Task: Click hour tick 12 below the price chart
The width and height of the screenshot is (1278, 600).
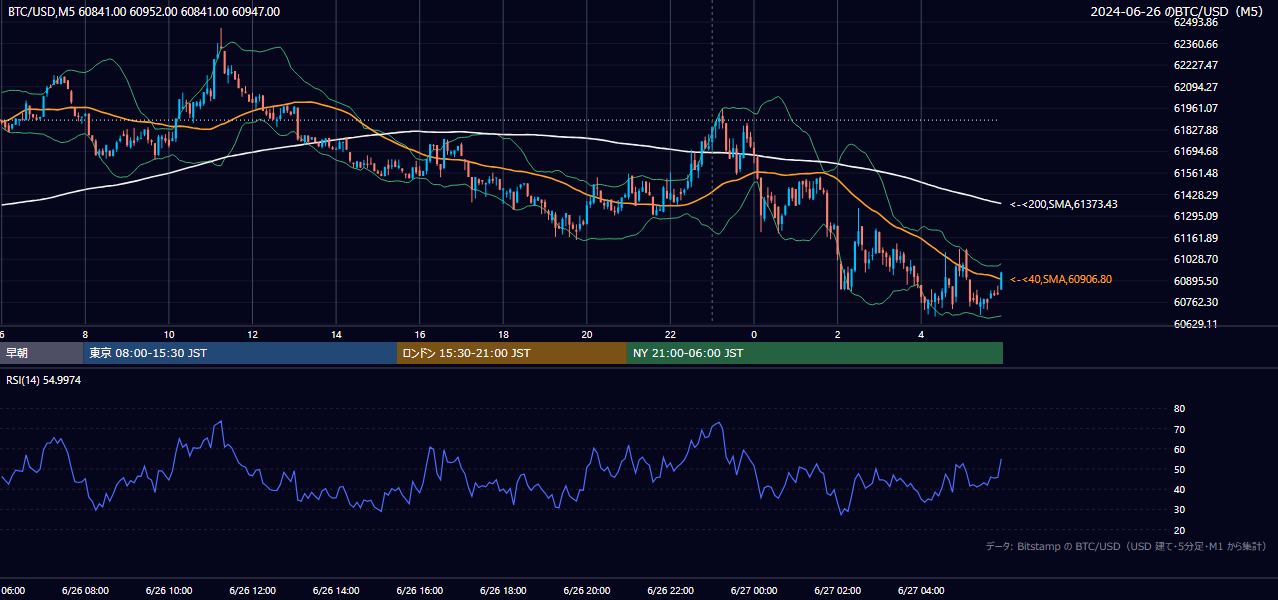Action: (252, 334)
